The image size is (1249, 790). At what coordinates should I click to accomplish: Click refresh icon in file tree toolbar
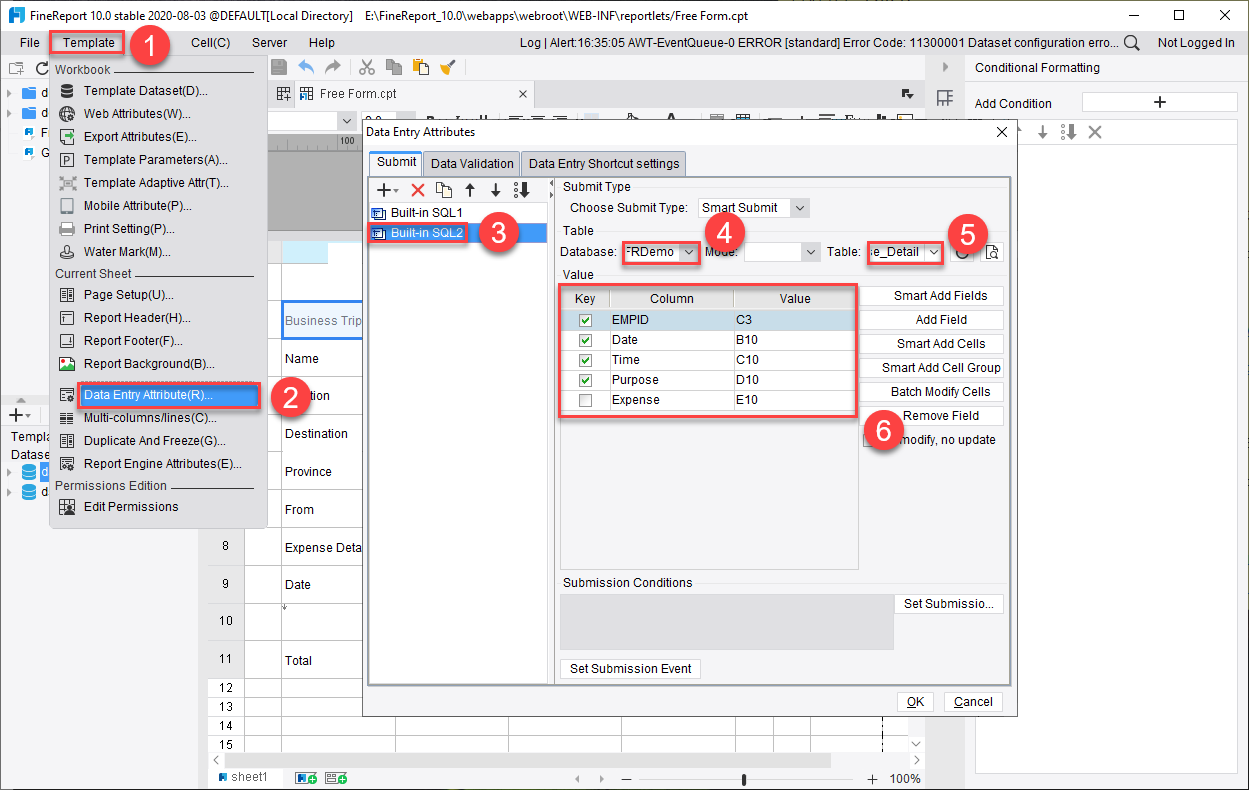point(42,68)
